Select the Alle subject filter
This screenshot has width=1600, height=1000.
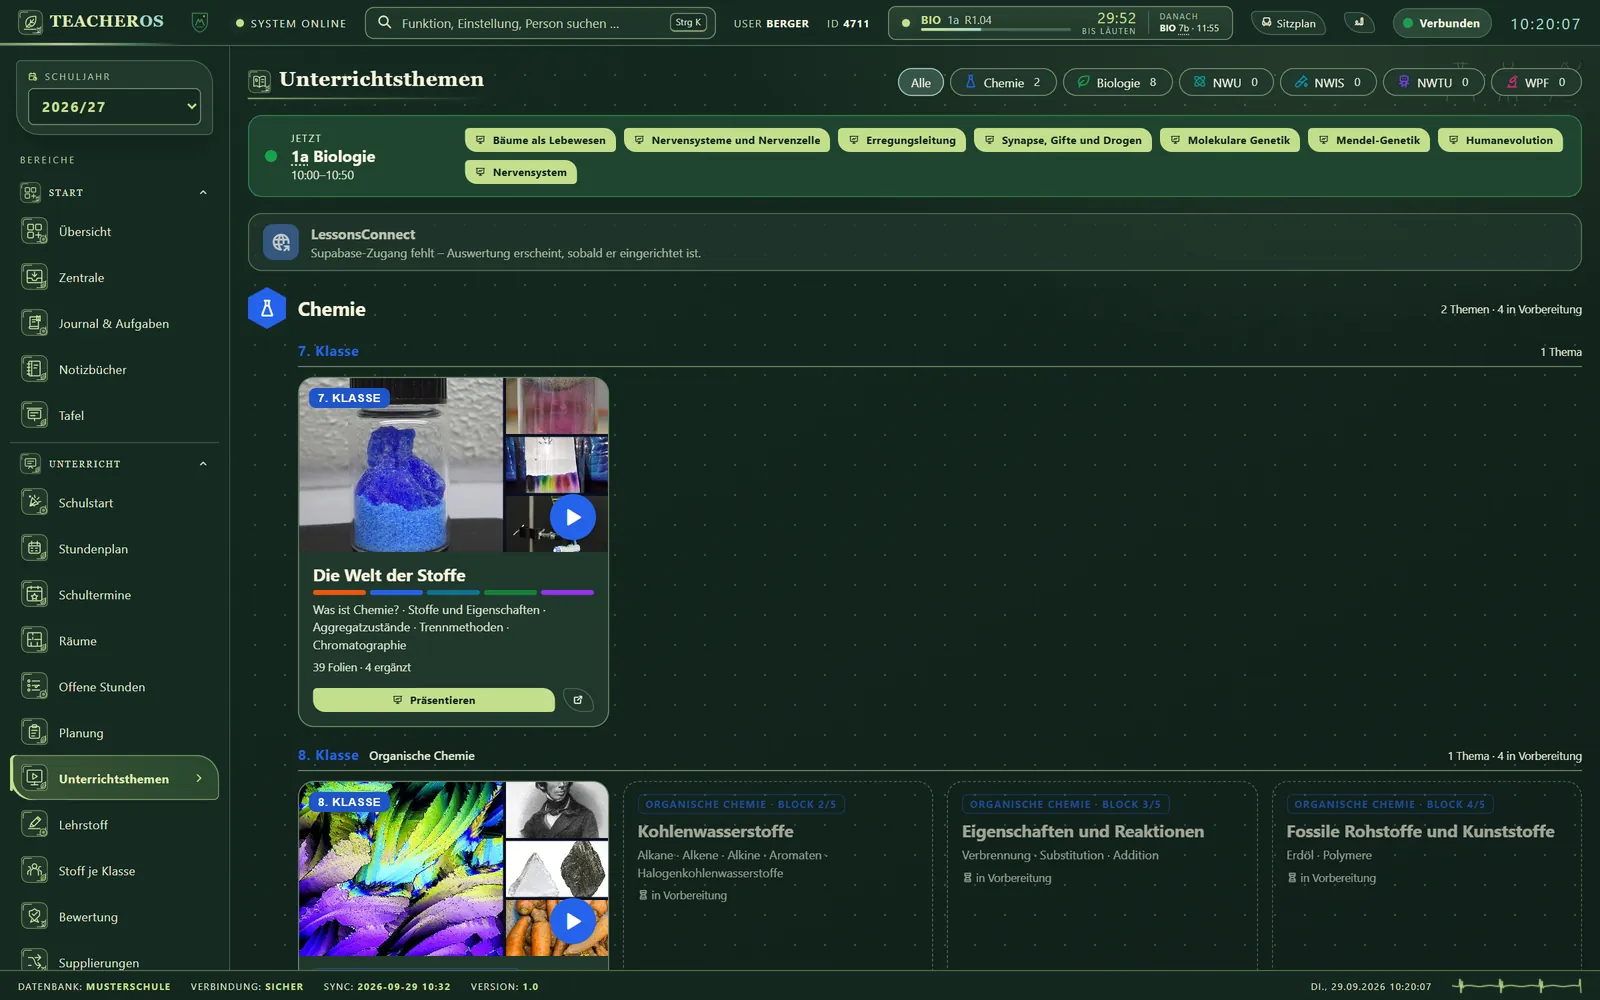[921, 83]
